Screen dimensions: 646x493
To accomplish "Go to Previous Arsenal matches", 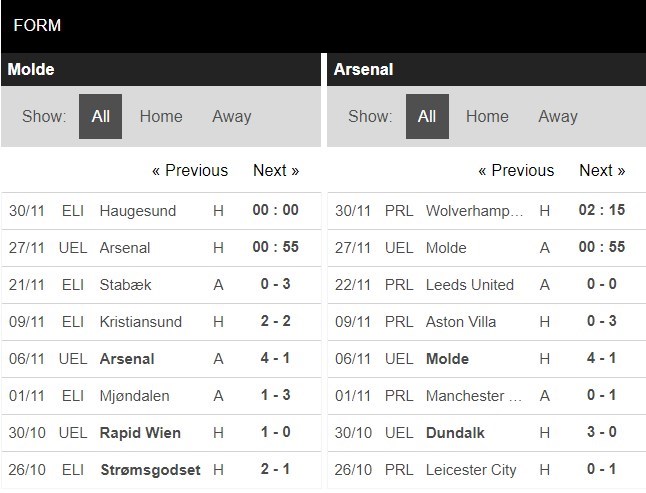I will 516,170.
